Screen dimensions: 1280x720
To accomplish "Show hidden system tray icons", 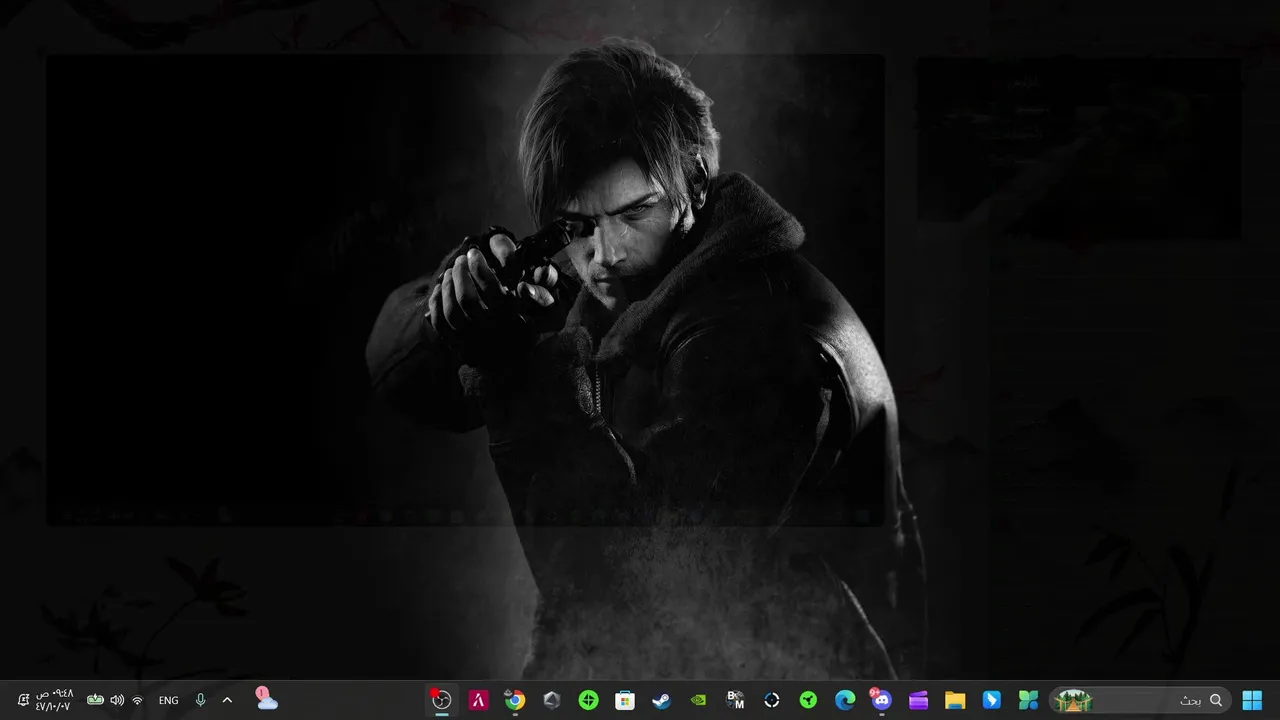I will pos(227,700).
